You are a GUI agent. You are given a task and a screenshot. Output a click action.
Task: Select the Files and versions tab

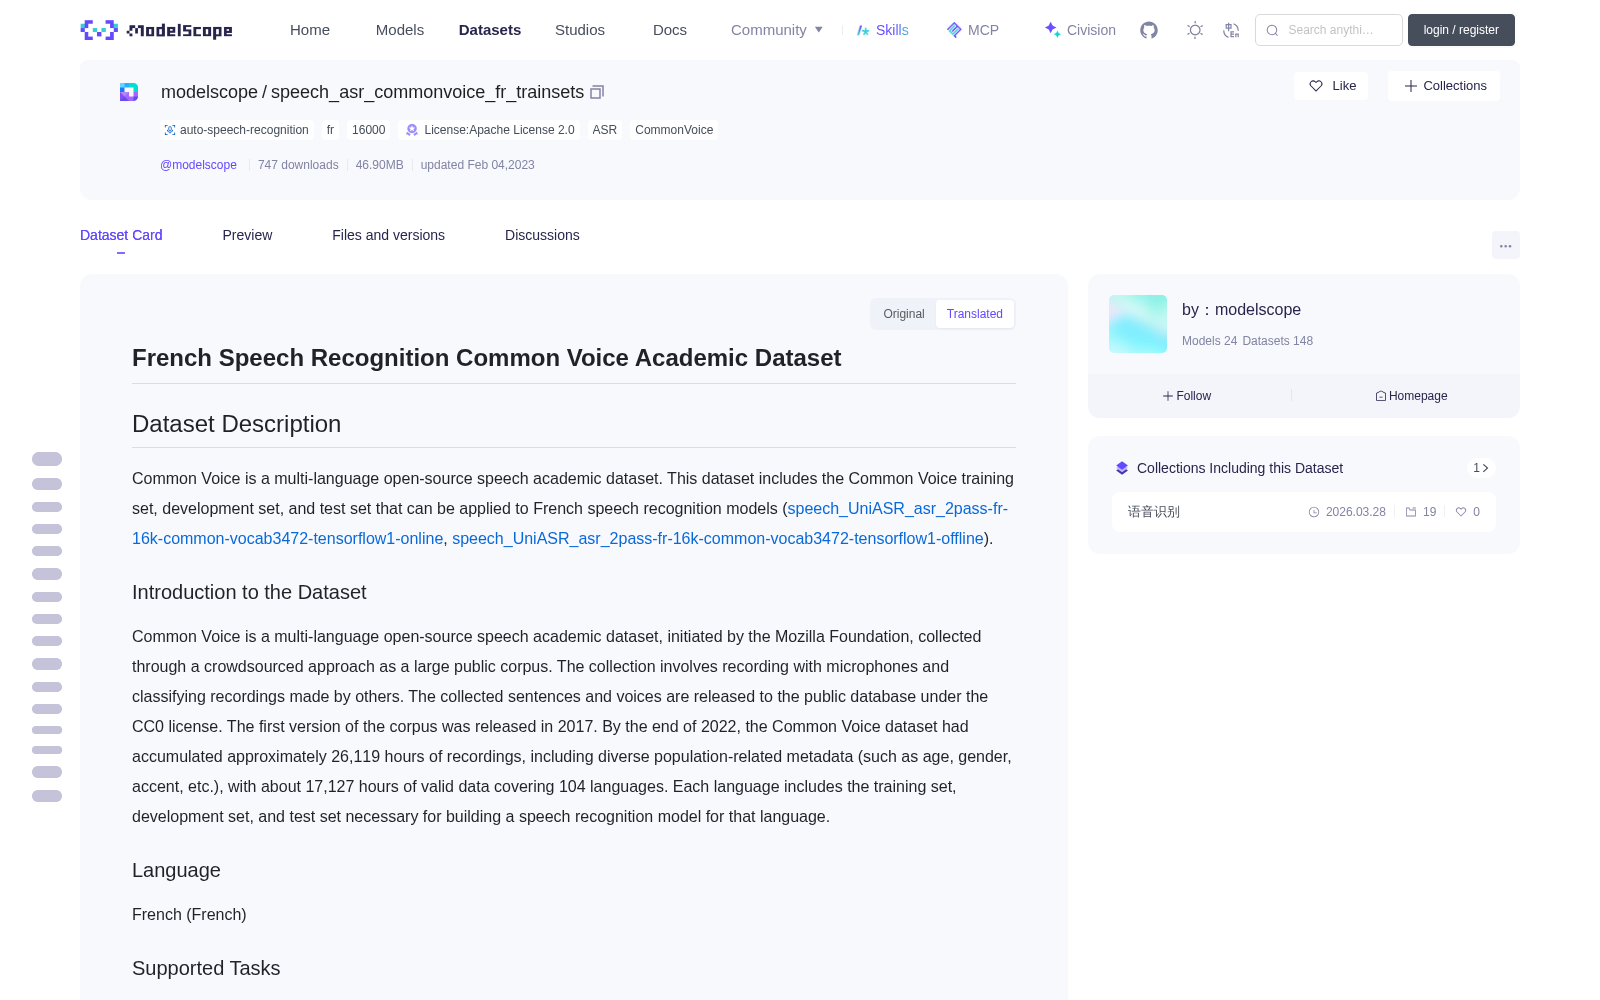388,235
